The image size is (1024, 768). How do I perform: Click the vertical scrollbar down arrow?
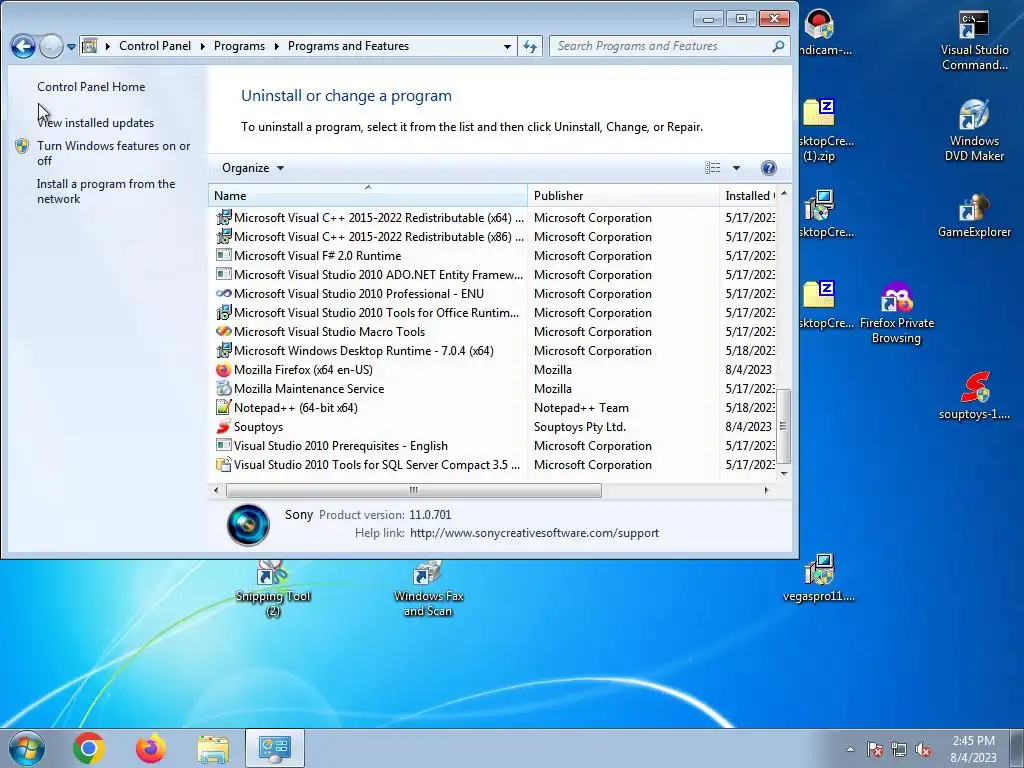click(784, 473)
